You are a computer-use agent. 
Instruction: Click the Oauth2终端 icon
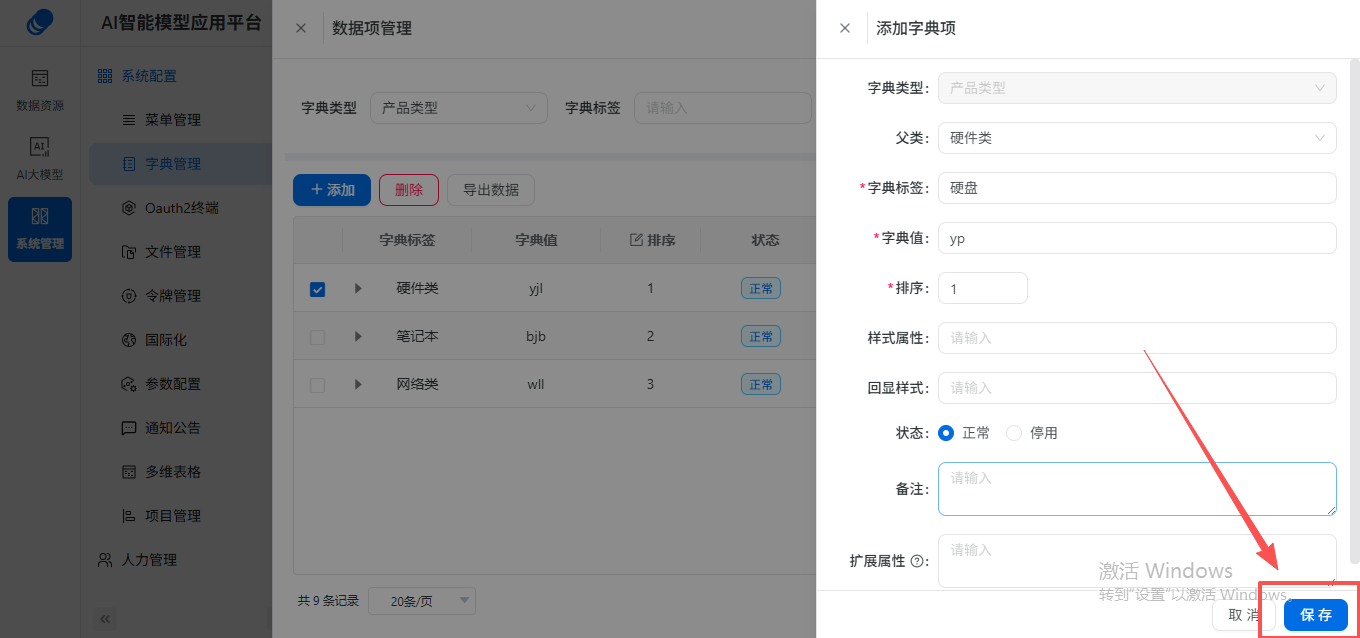[128, 208]
